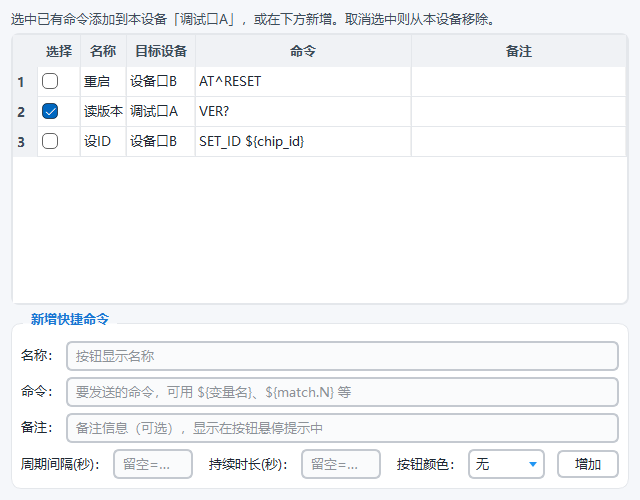This screenshot has height=500, width=640.
Task: Click the 目标设备 column header
Action: [x=161, y=51]
